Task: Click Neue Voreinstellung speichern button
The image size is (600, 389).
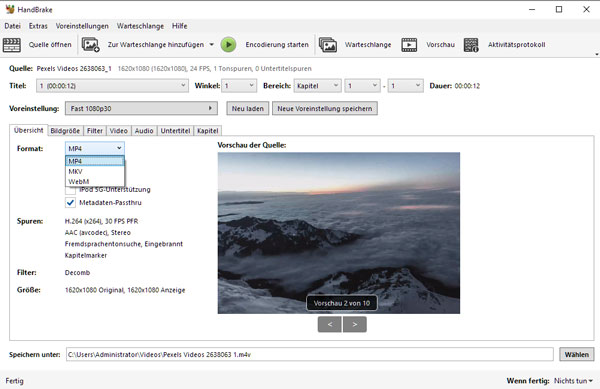Action: [x=324, y=108]
